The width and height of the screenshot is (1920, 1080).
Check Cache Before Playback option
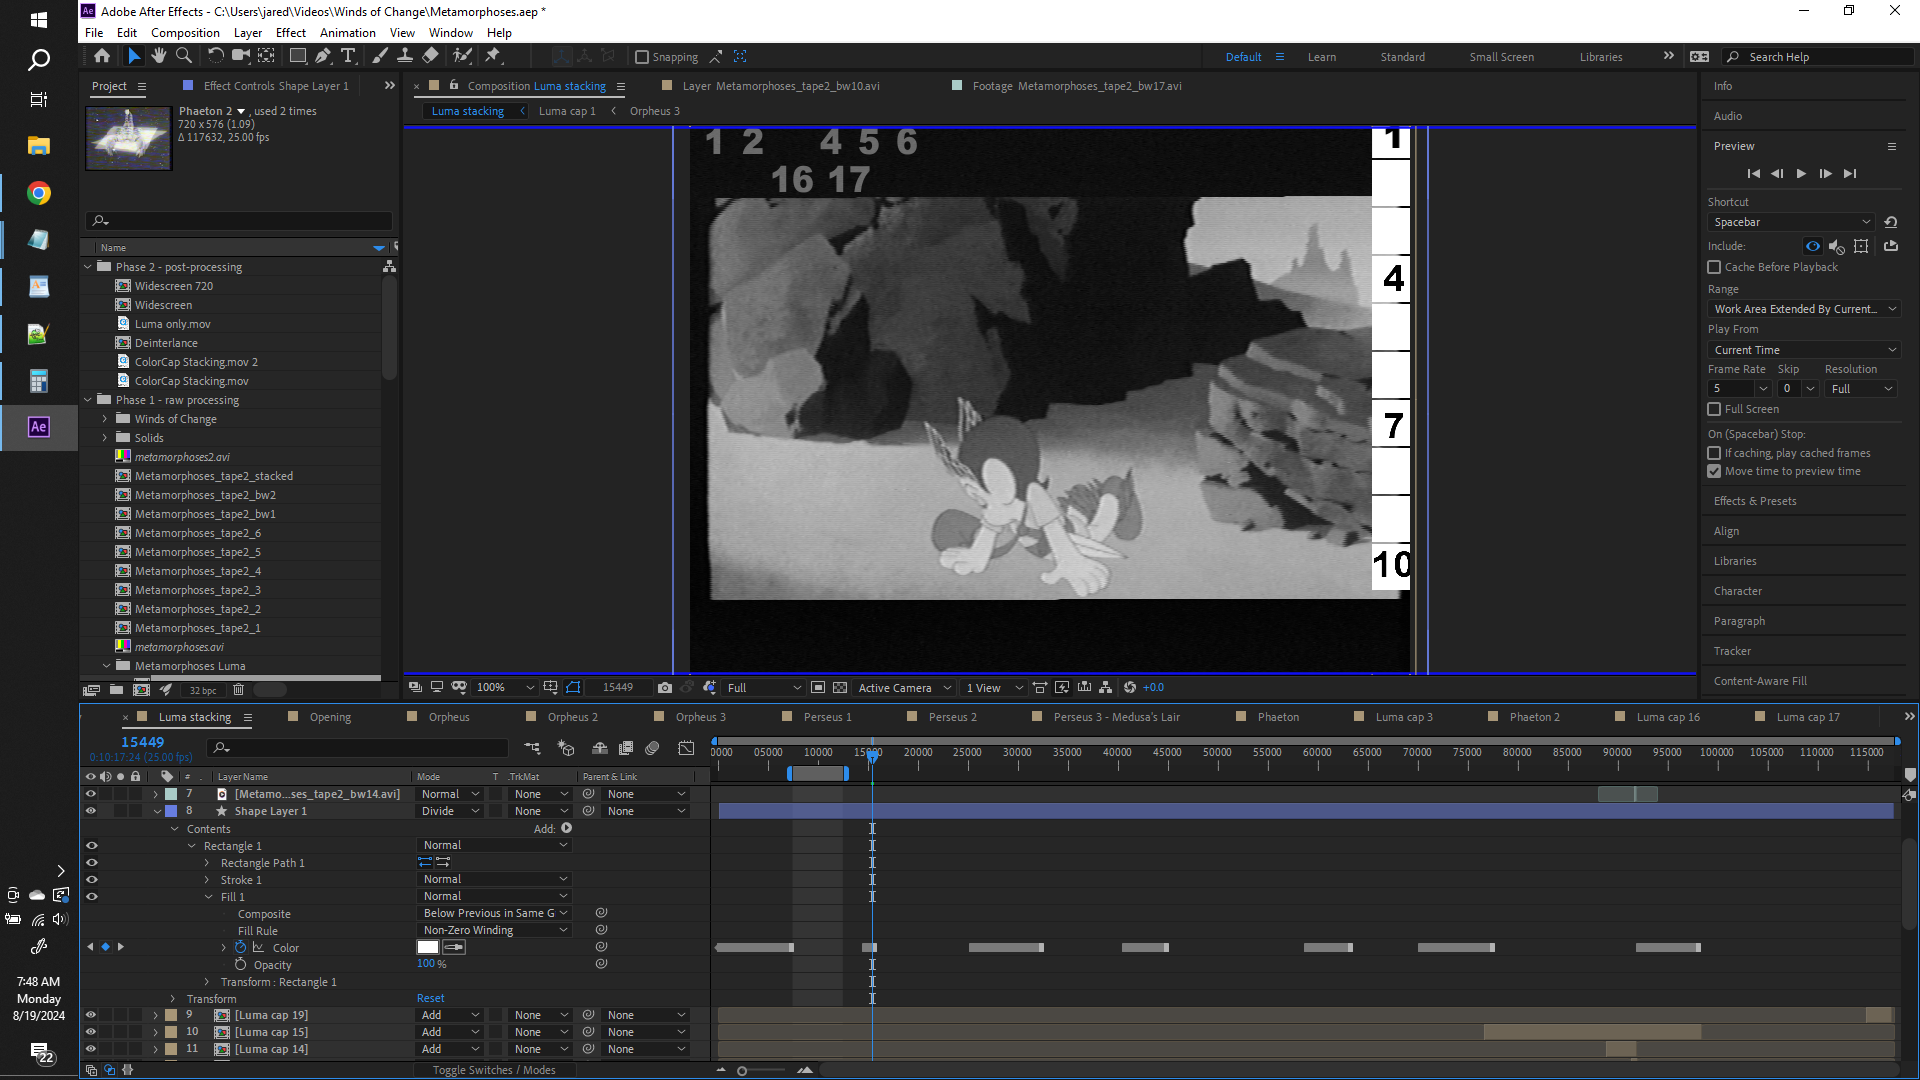tap(1714, 267)
